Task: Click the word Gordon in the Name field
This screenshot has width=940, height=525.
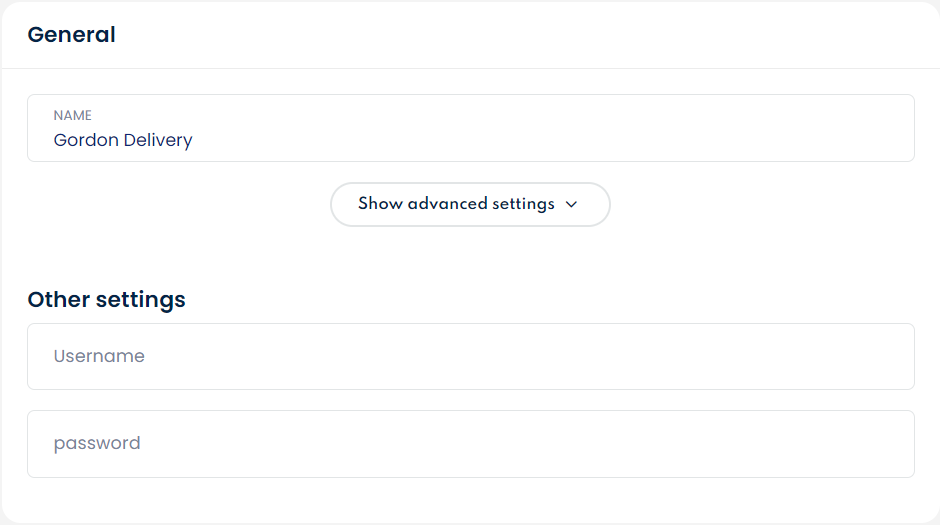Action: pos(86,140)
